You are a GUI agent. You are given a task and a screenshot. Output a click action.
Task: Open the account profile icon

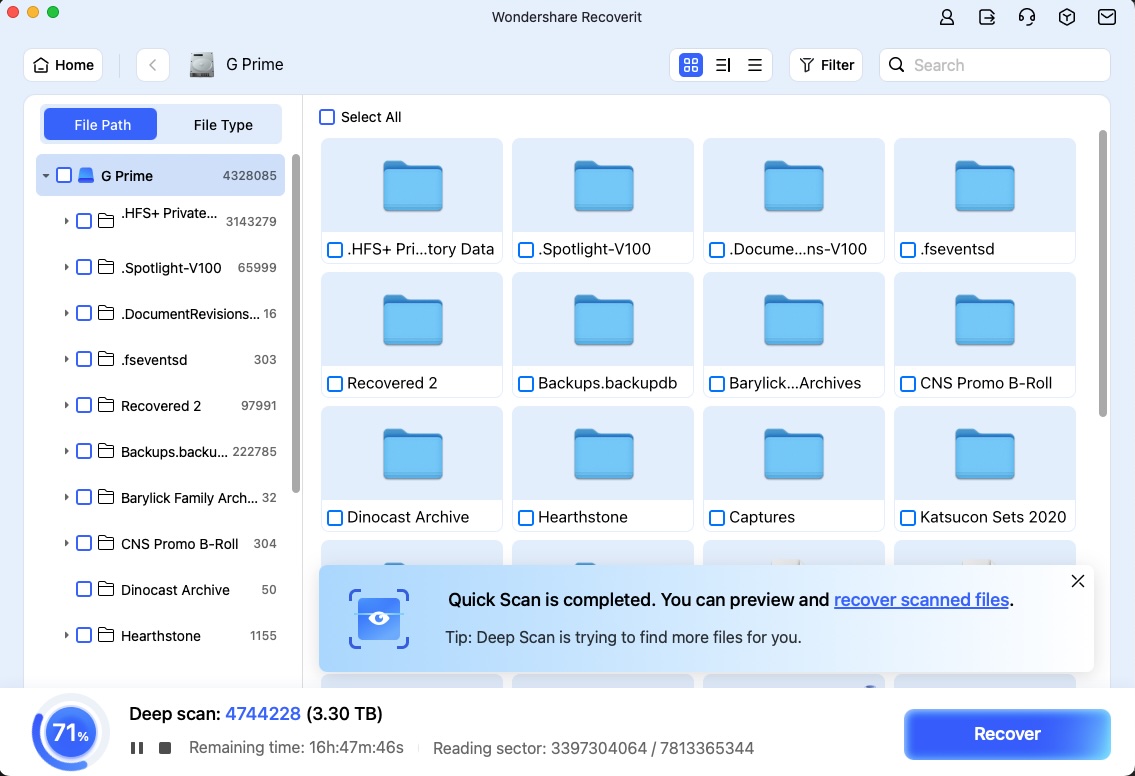[947, 17]
